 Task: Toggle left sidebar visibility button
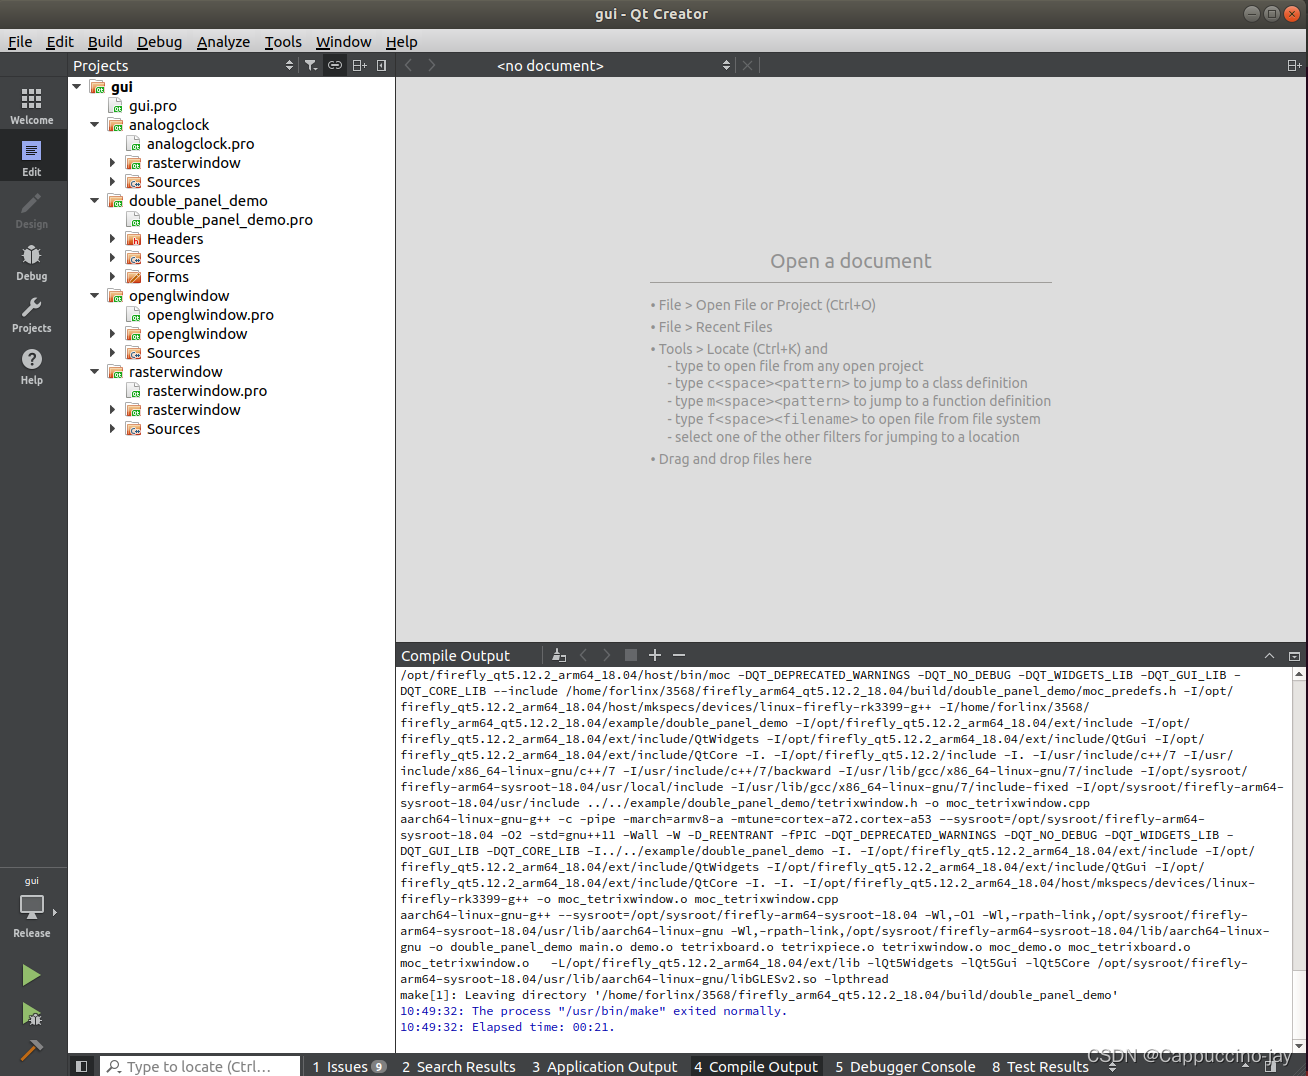point(82,1066)
